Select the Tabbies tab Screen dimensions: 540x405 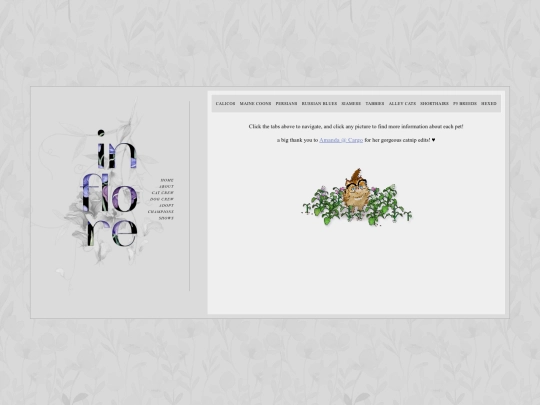click(x=375, y=104)
